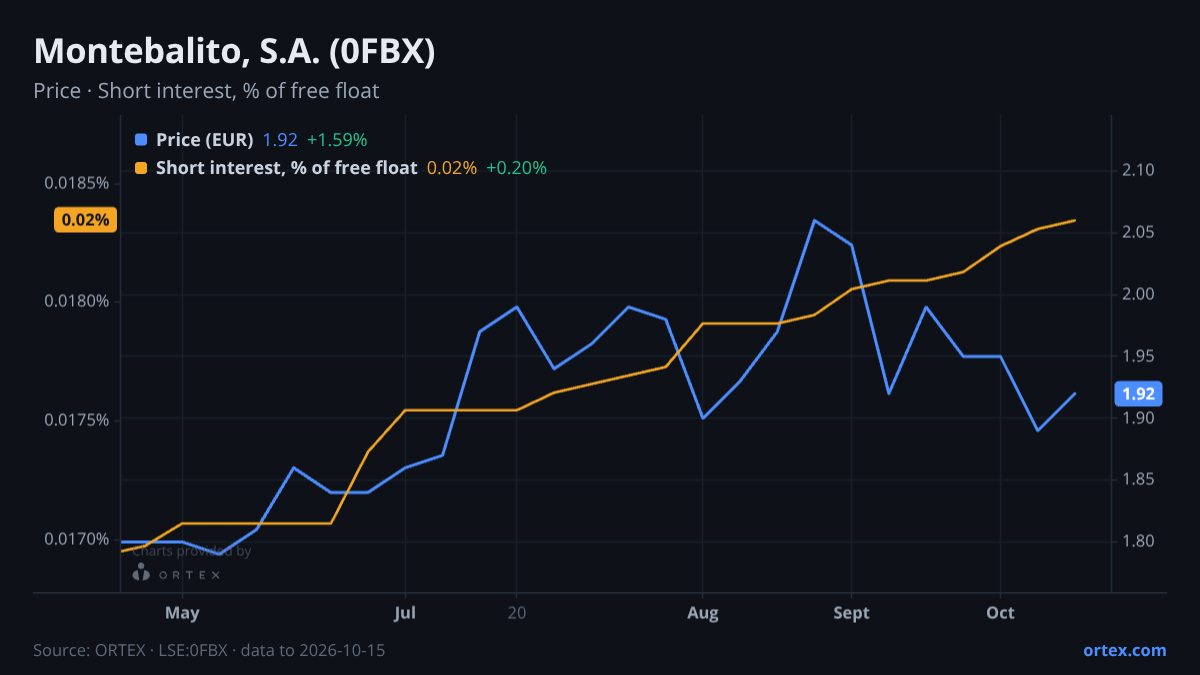The height and width of the screenshot is (675, 1200).
Task: Click the 1.95 right axis label
Action: pos(1138,356)
